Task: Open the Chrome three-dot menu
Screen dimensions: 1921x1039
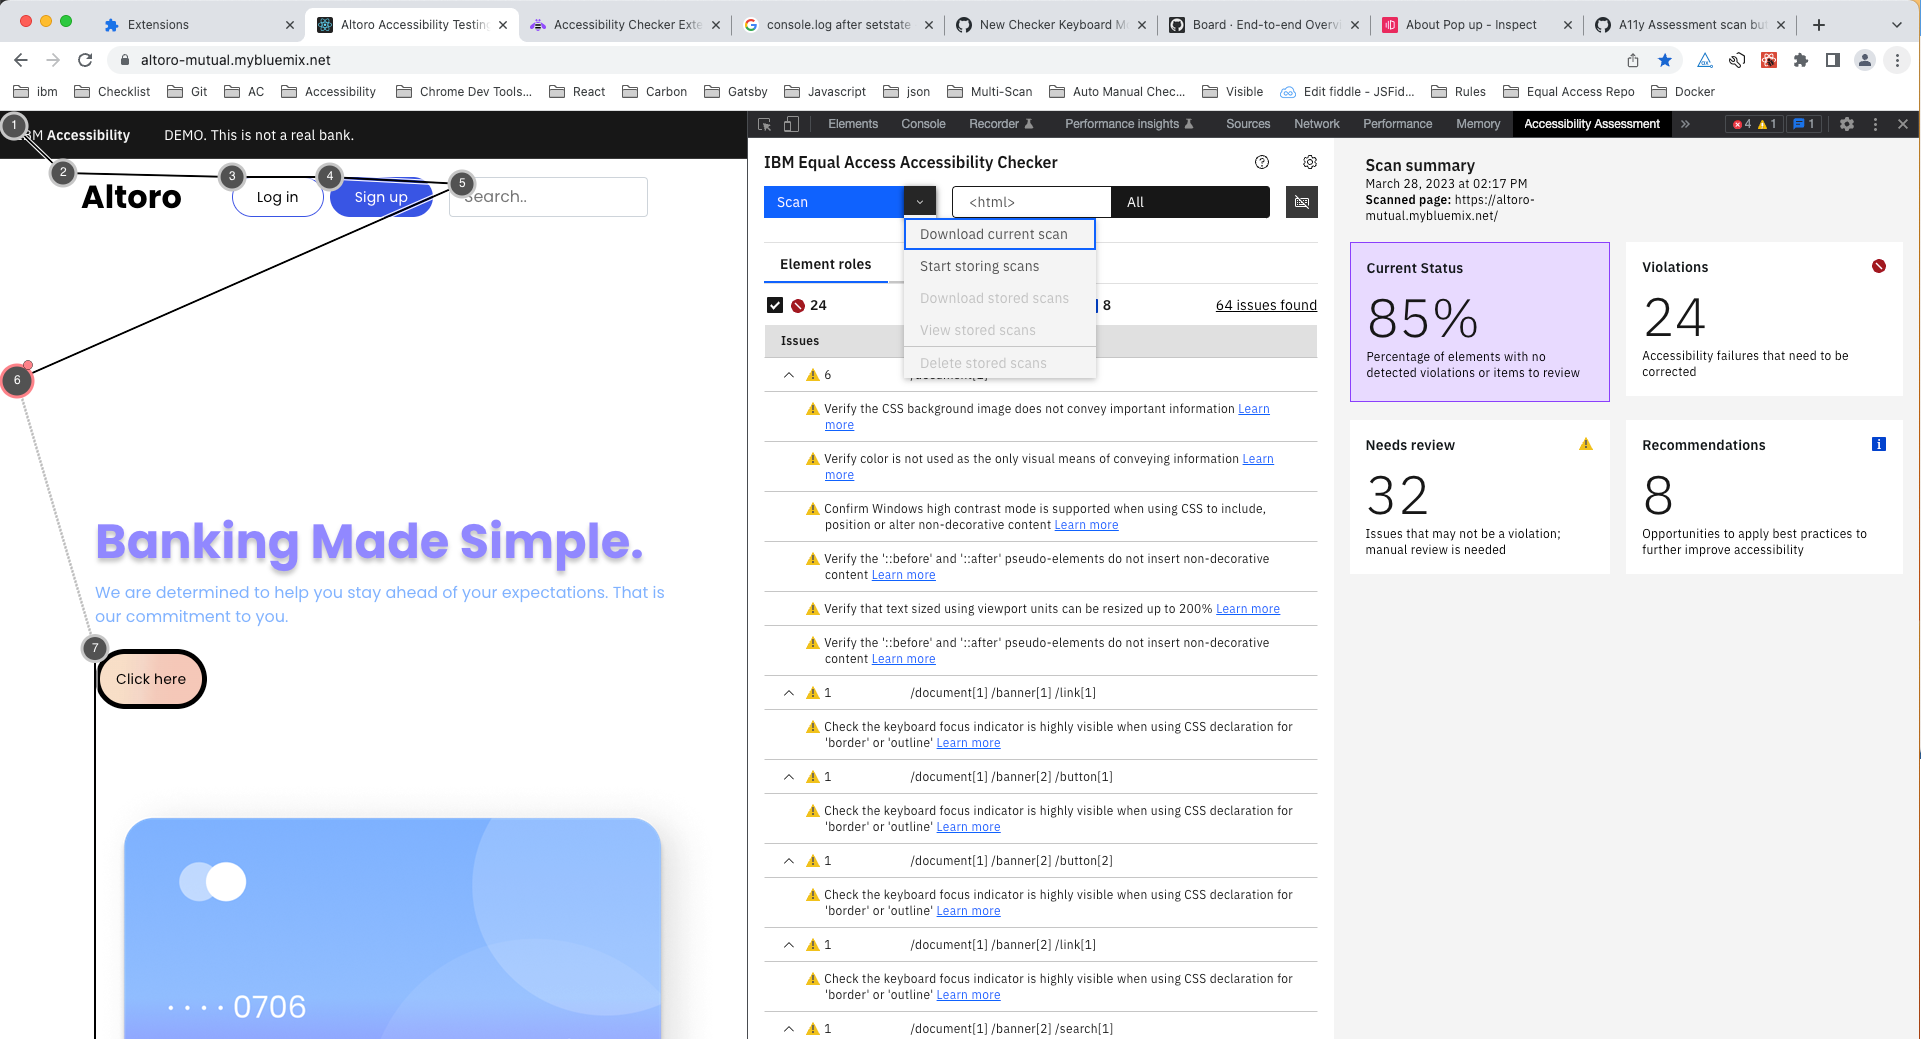Action: click(1897, 60)
